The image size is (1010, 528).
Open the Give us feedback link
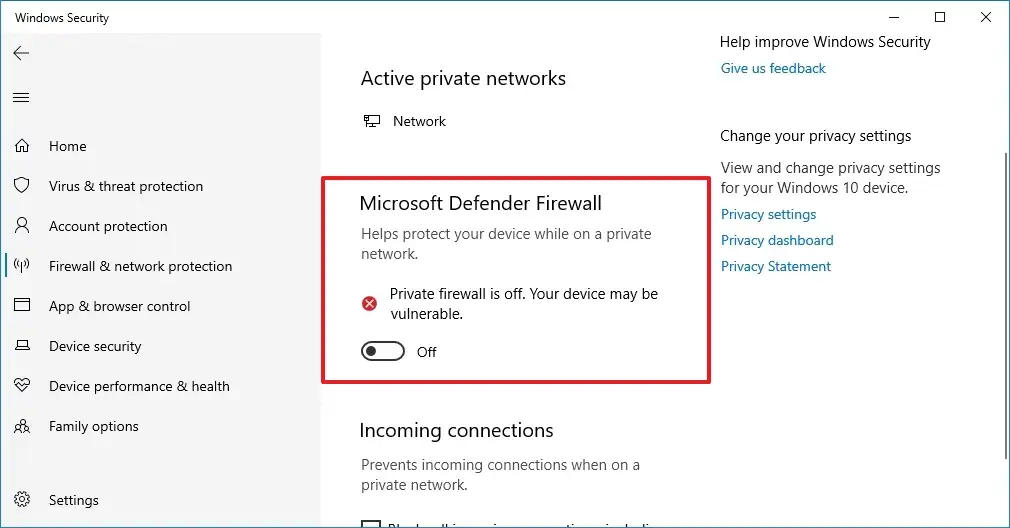[773, 68]
